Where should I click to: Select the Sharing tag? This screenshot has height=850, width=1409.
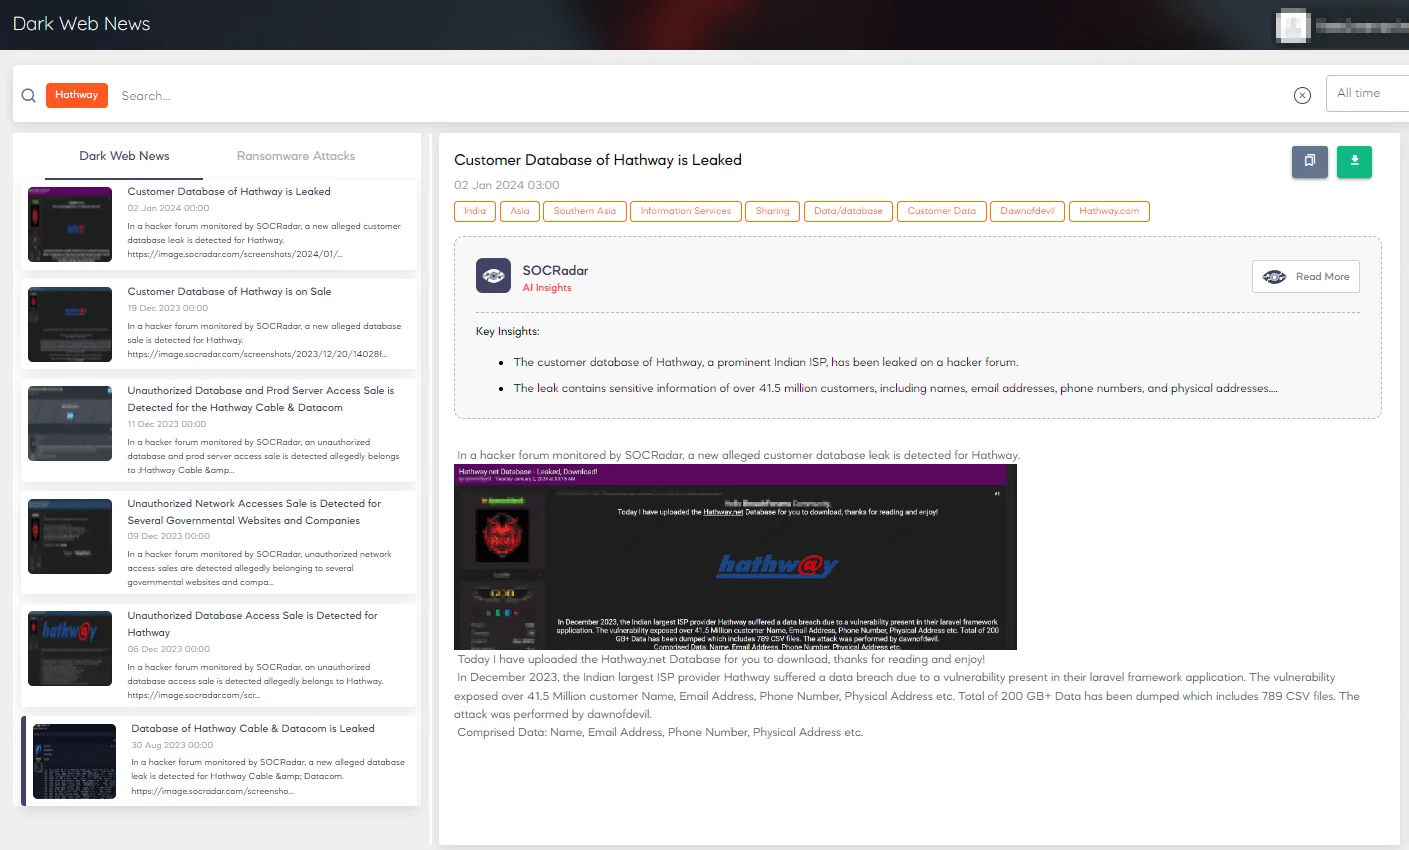pyautogui.click(x=772, y=211)
